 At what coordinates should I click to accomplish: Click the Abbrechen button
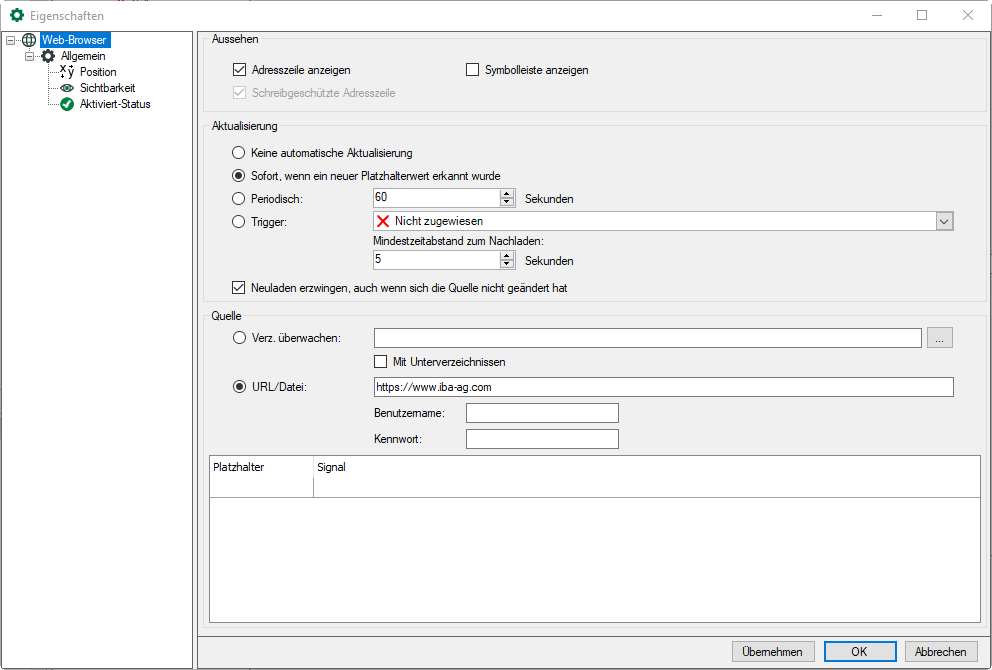[941, 652]
